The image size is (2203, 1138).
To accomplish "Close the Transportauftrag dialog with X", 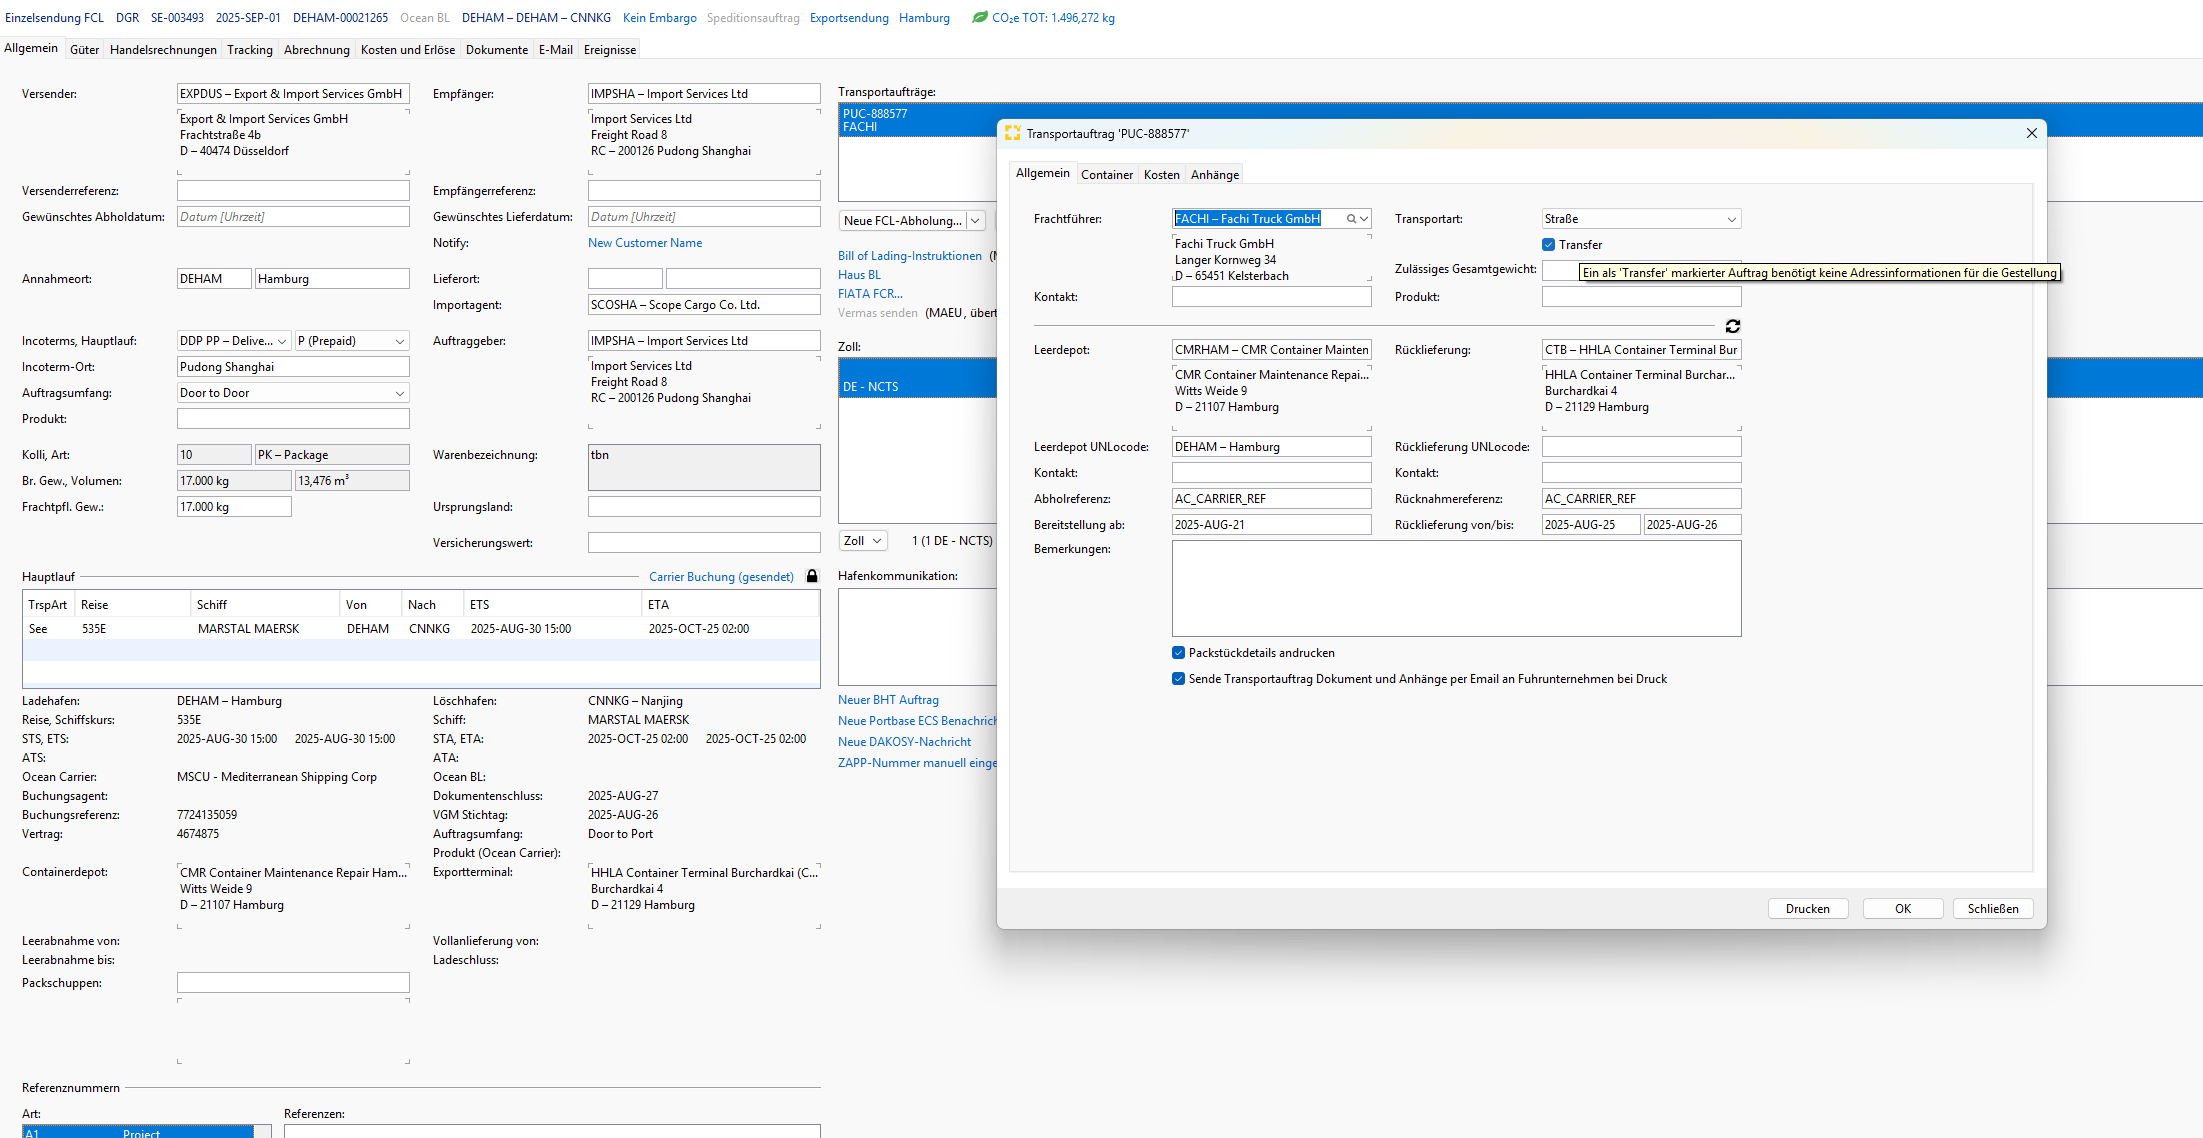I will (x=2031, y=133).
